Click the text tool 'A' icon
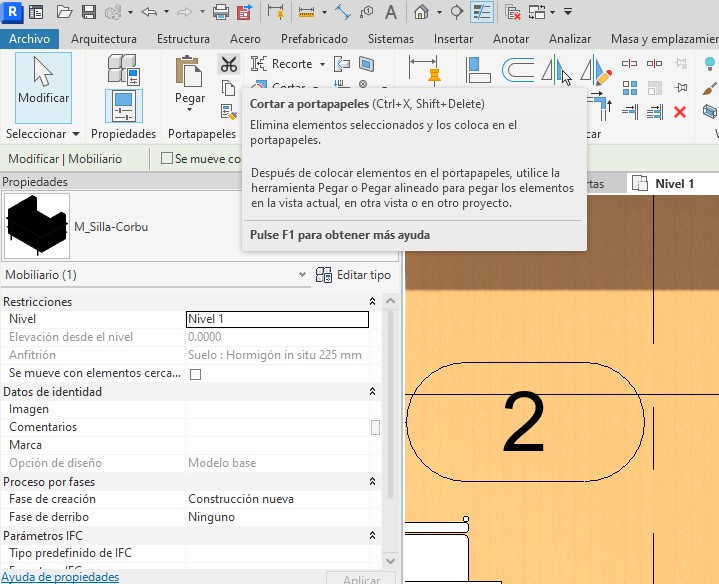 click(x=391, y=13)
